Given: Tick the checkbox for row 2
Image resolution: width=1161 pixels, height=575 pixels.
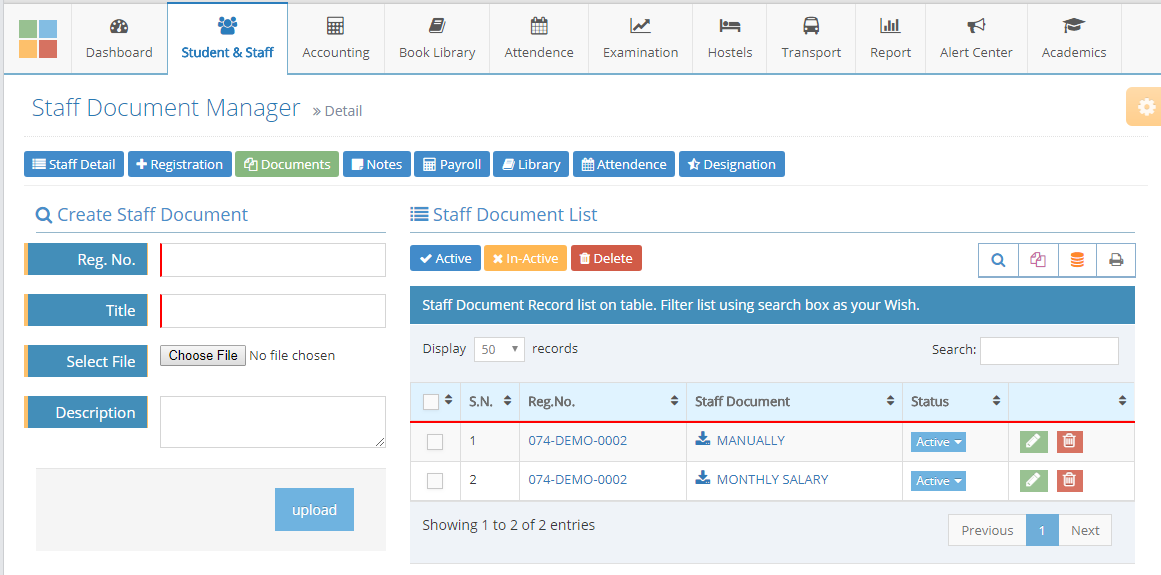Looking at the screenshot, I should click(435, 481).
